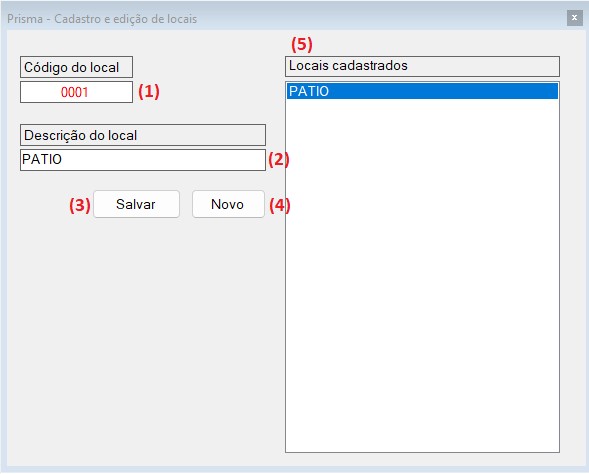The image size is (589, 474).
Task: Click the blue highlight to the right of PATIO
Action: click(443, 91)
